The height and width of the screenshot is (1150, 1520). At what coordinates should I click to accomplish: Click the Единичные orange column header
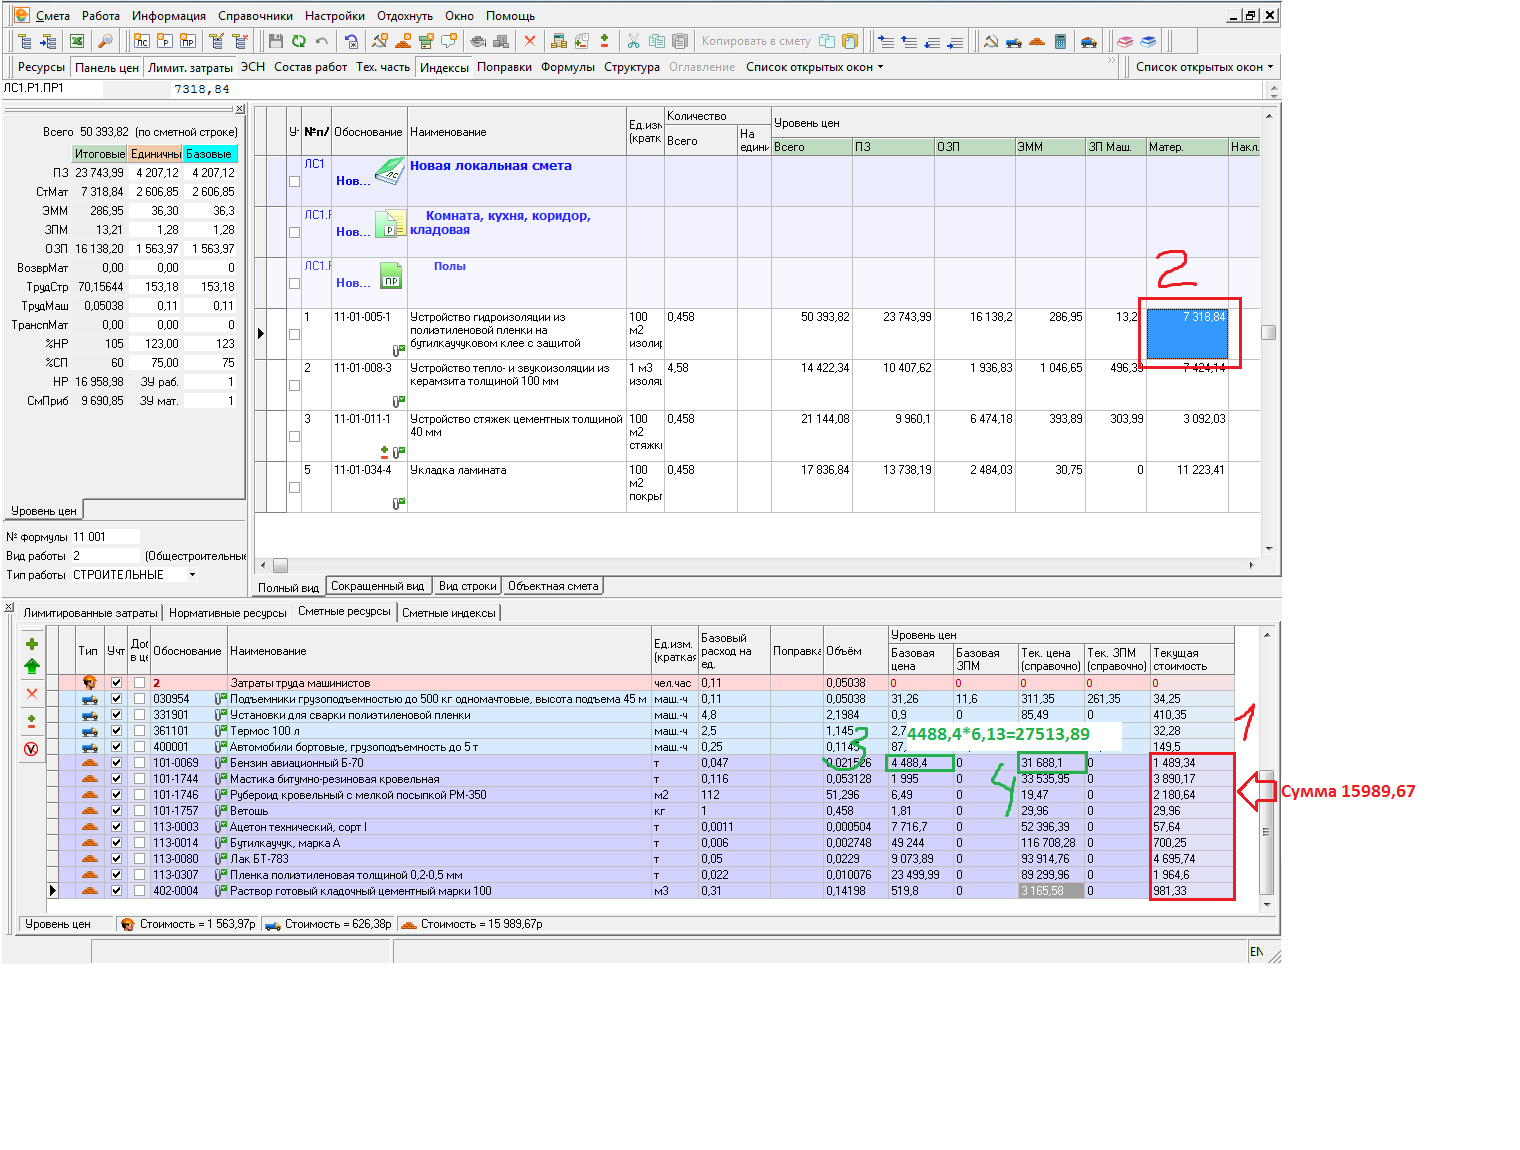coord(155,154)
